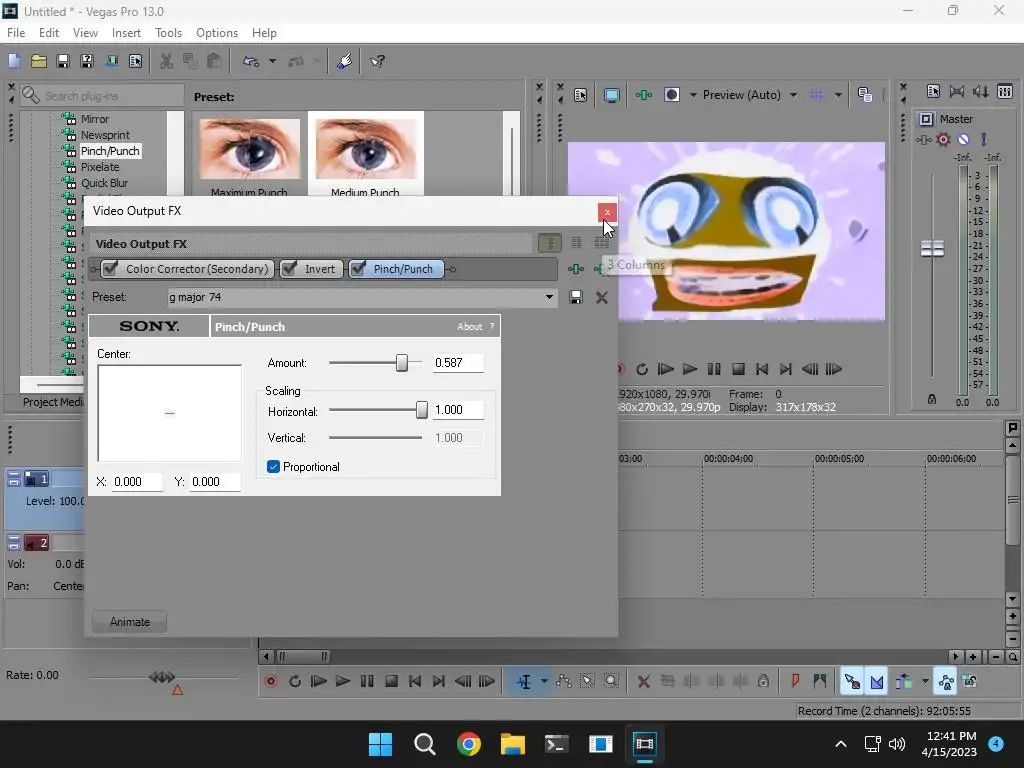
Task: Open preview Project Video Properties icon
Action: coord(581,95)
